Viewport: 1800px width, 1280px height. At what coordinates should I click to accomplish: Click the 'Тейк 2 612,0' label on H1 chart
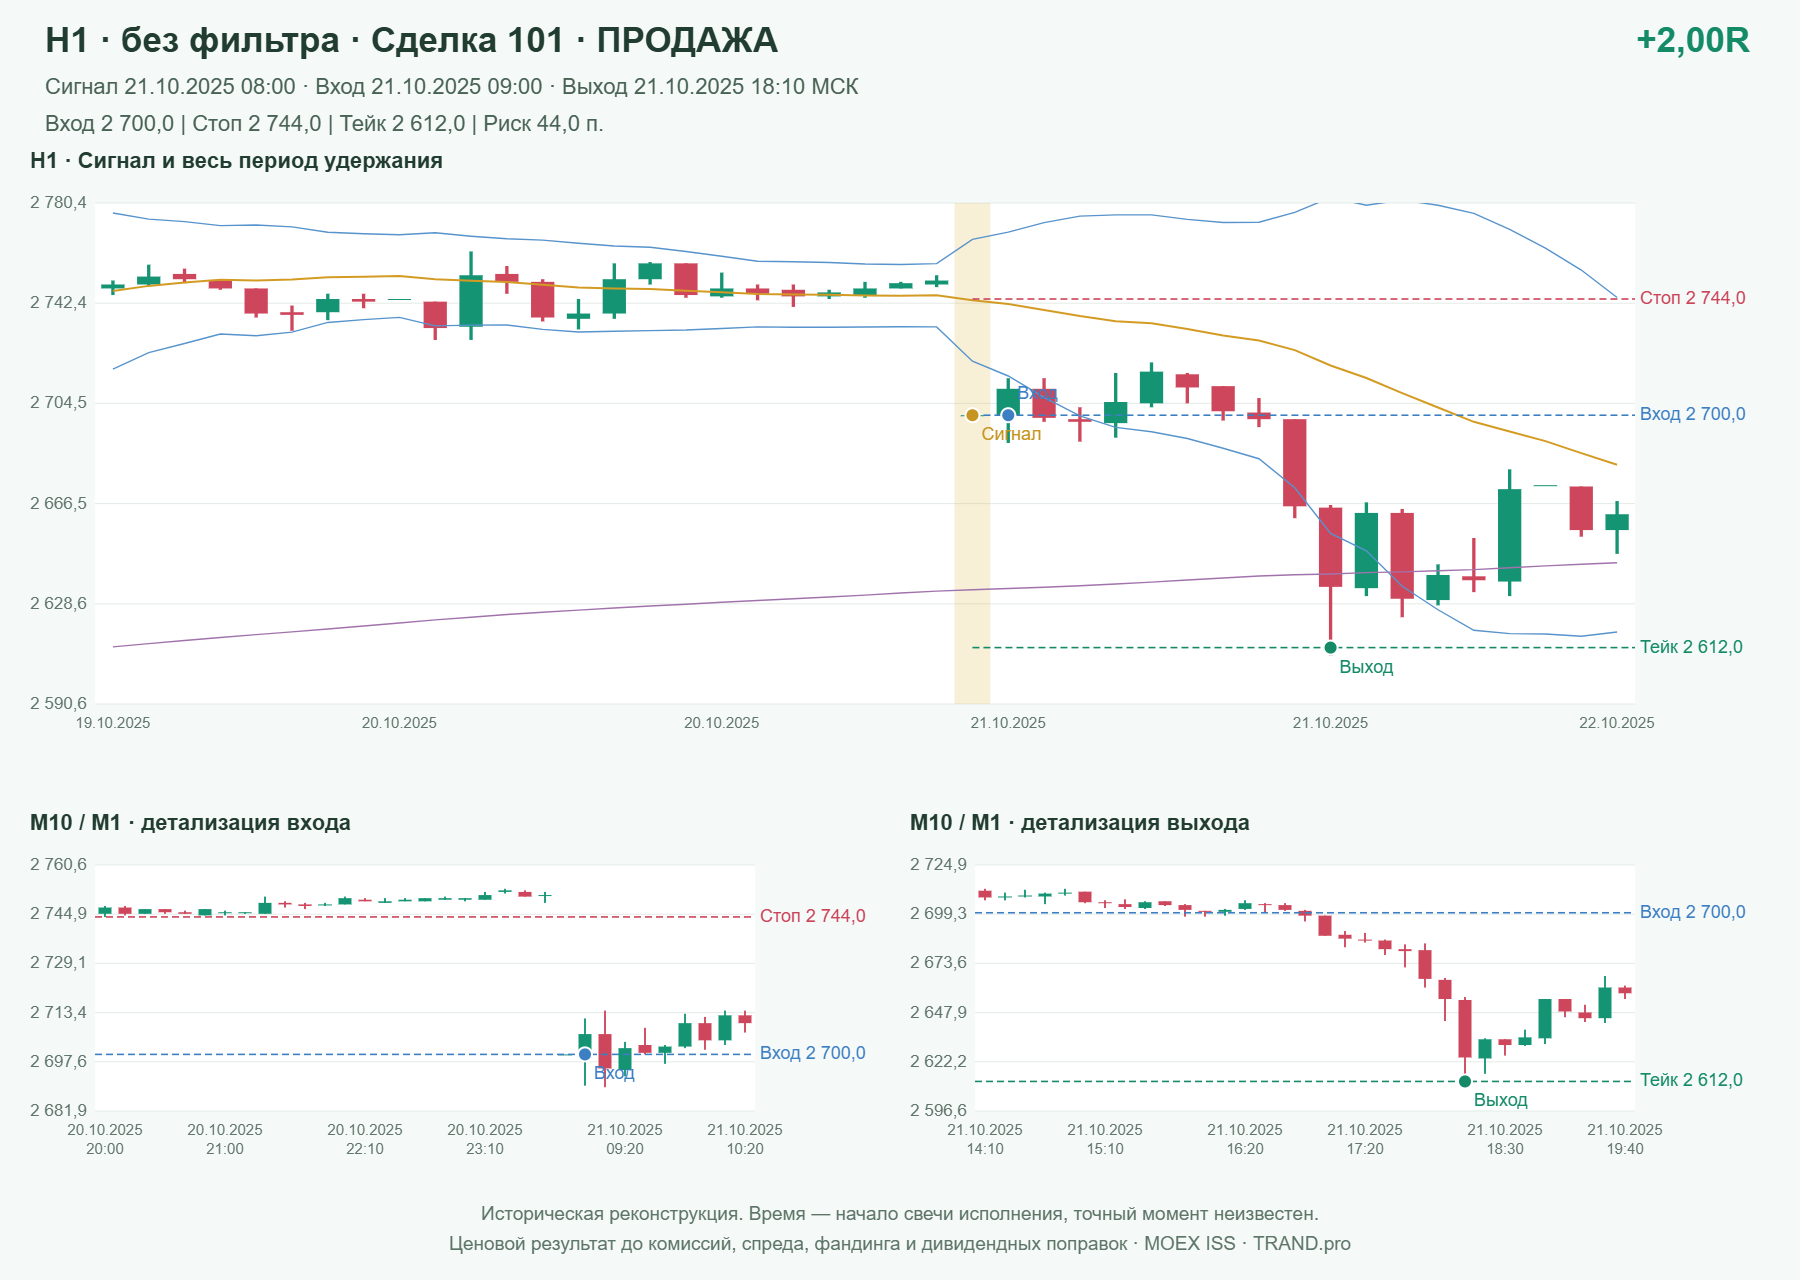point(1691,647)
